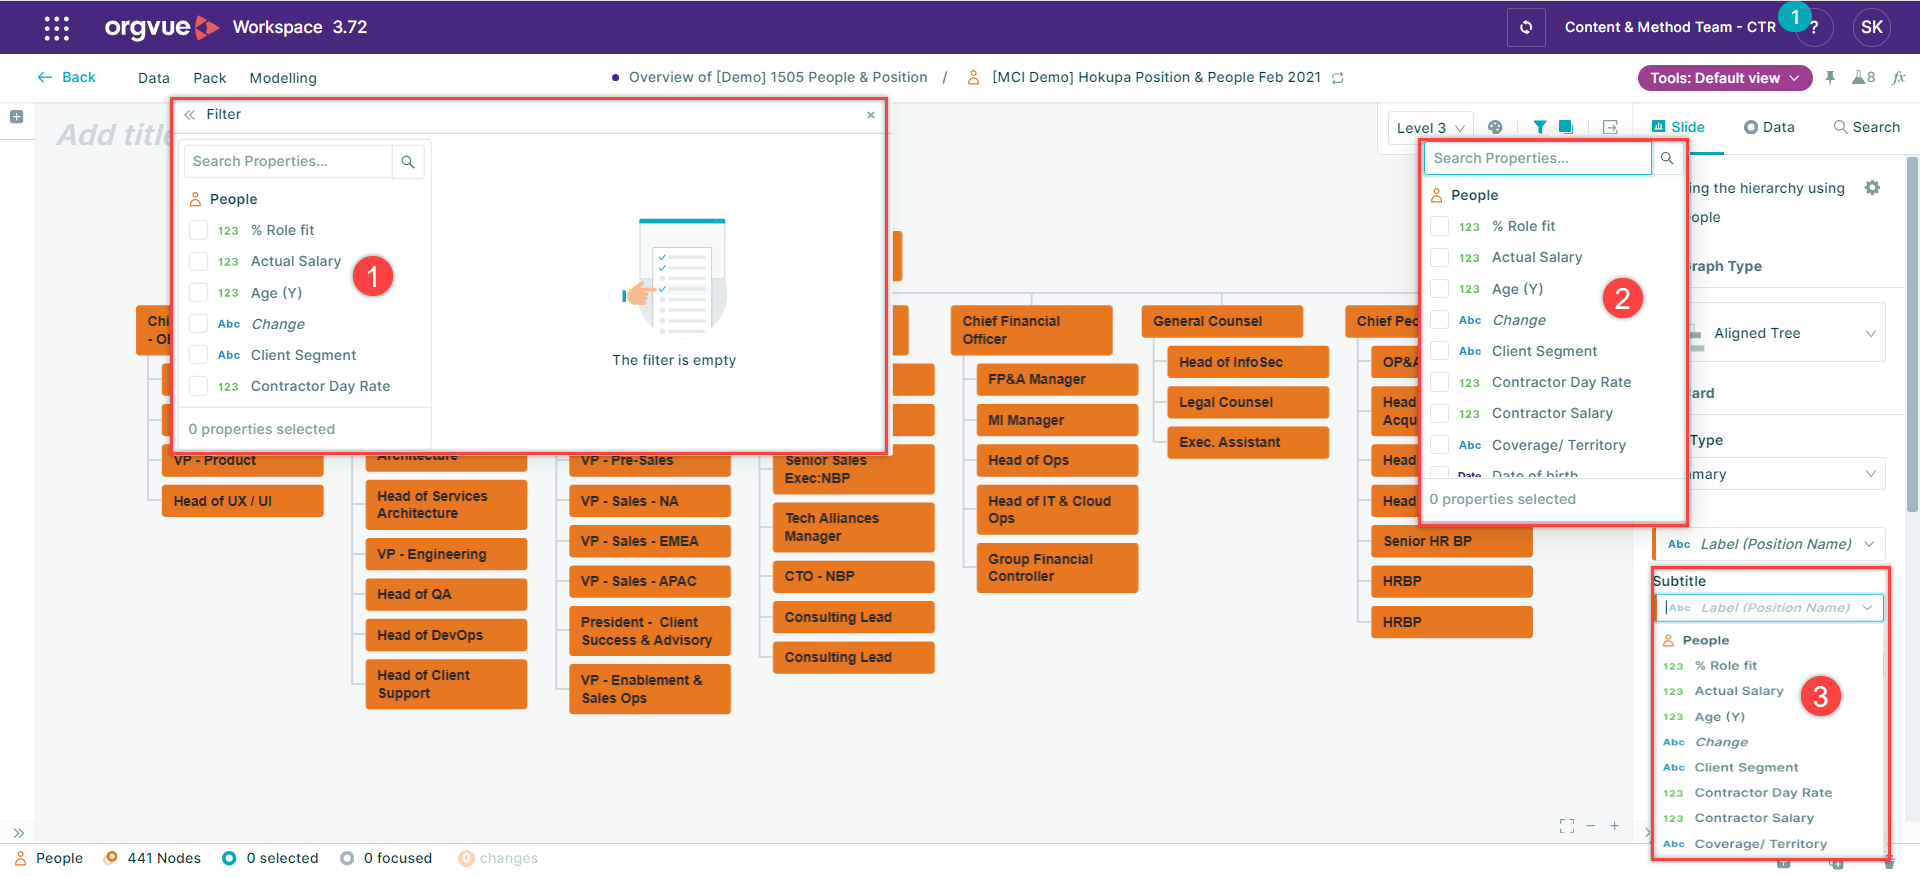The width and height of the screenshot is (1920, 878).
Task: Open the help question mark icon
Action: coord(1814,28)
